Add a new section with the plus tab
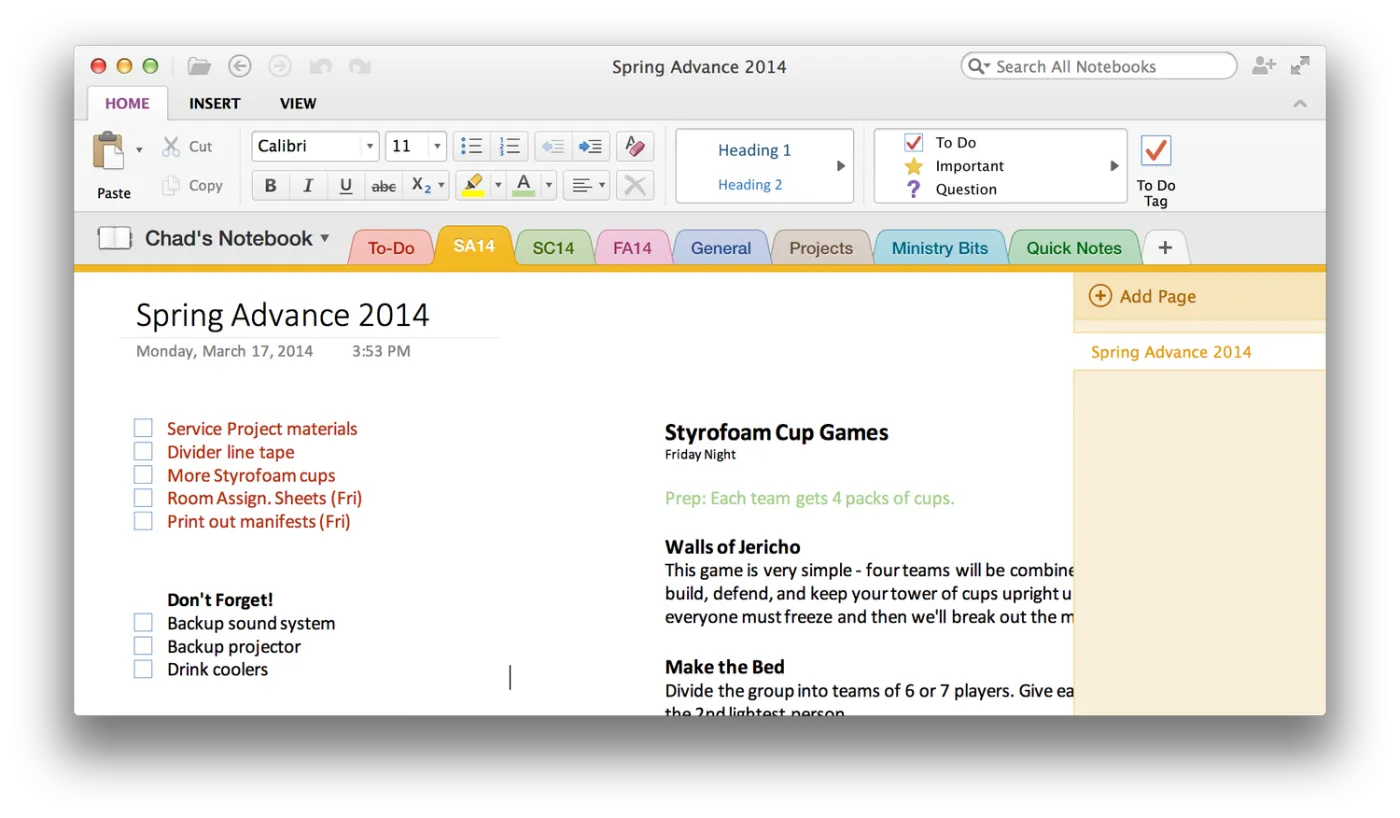Screen dimensions: 1400x818 [x=1165, y=248]
